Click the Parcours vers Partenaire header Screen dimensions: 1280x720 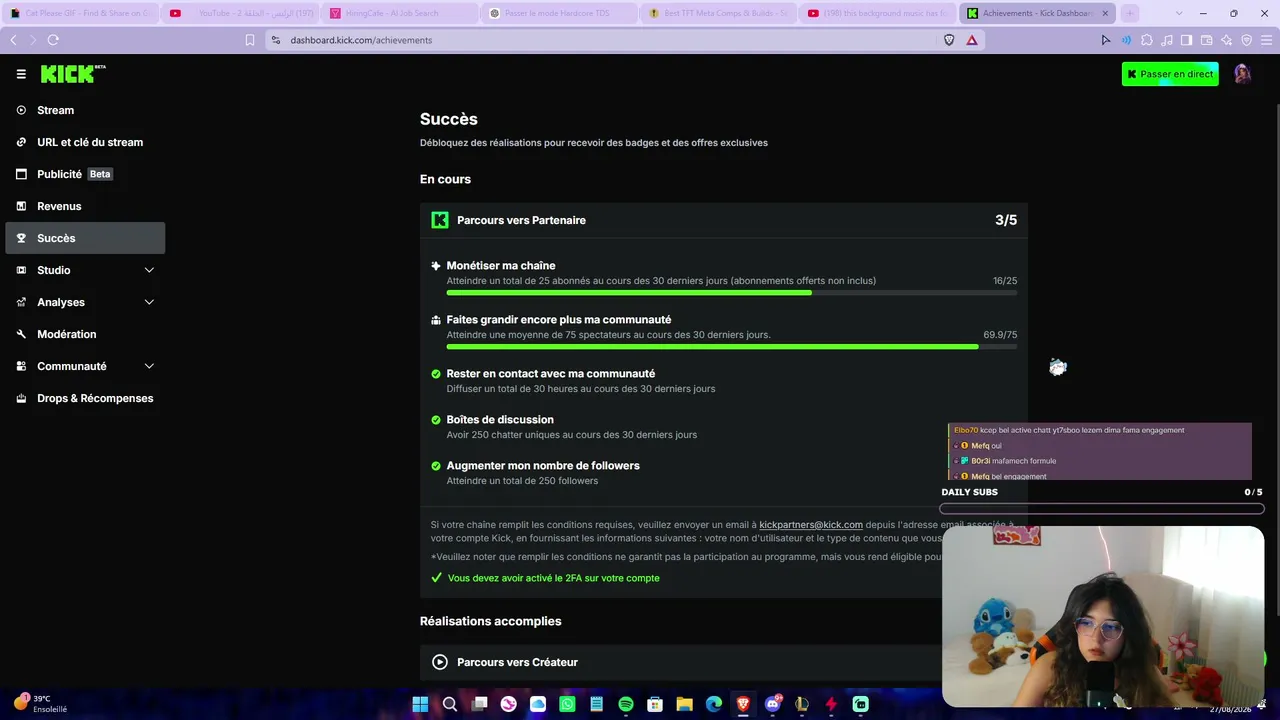click(x=724, y=220)
